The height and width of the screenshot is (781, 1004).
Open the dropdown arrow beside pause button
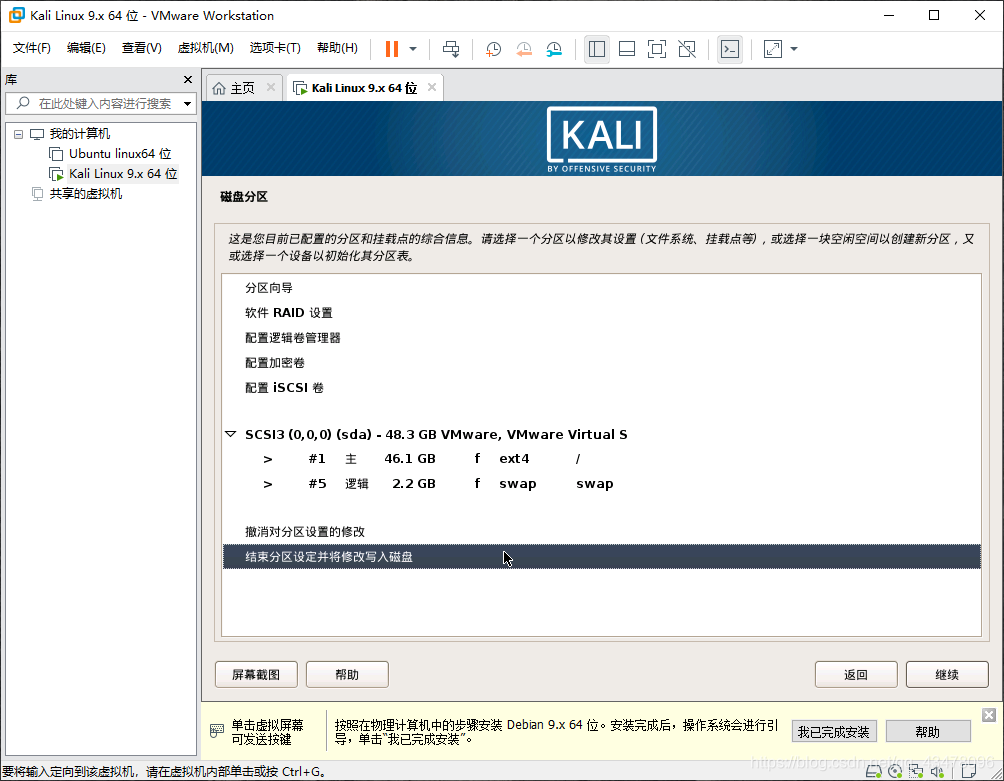click(x=413, y=49)
